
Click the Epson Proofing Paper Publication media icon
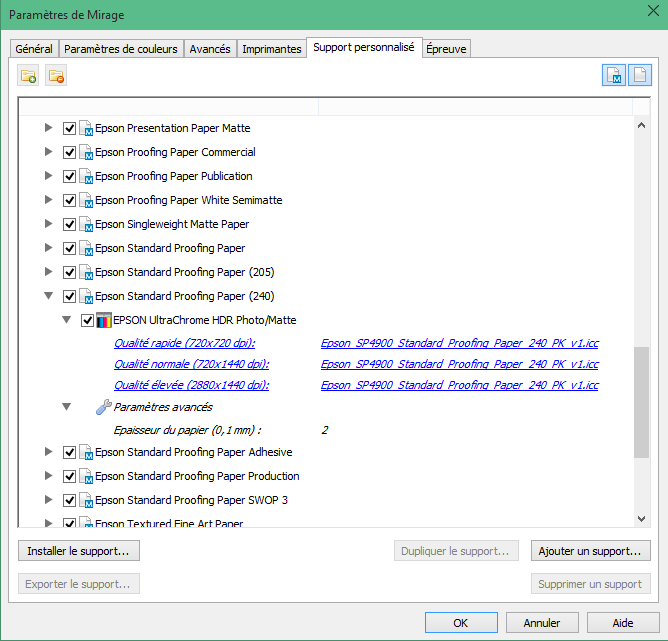coord(86,176)
